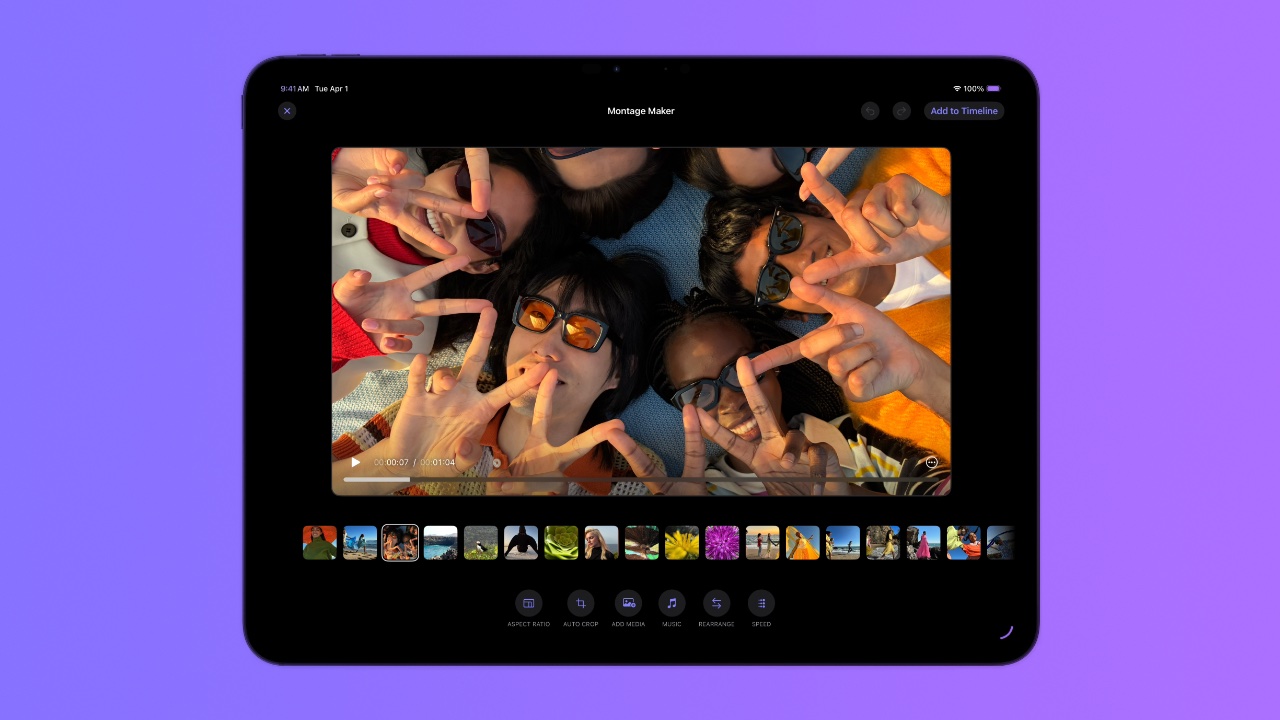Screen dimensions: 1280x720
Task: Add the montage to the timeline
Action: point(963,111)
